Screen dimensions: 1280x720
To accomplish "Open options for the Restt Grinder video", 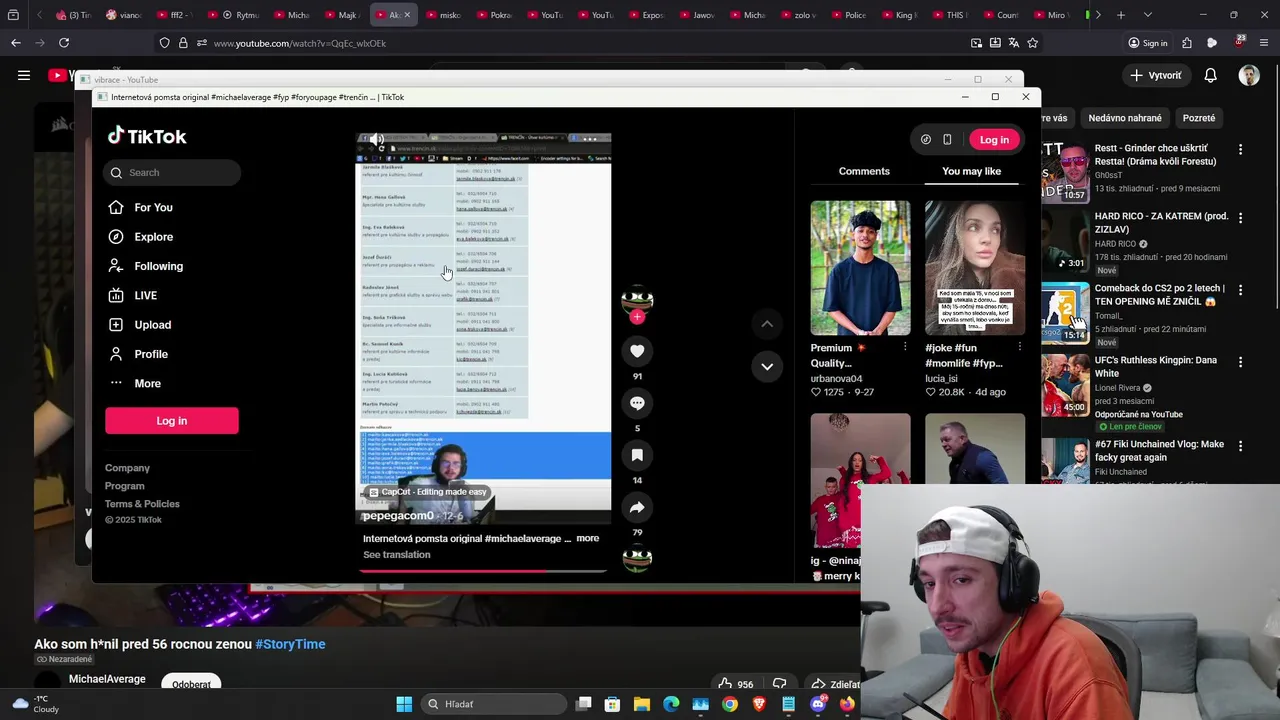I will click(1240, 150).
